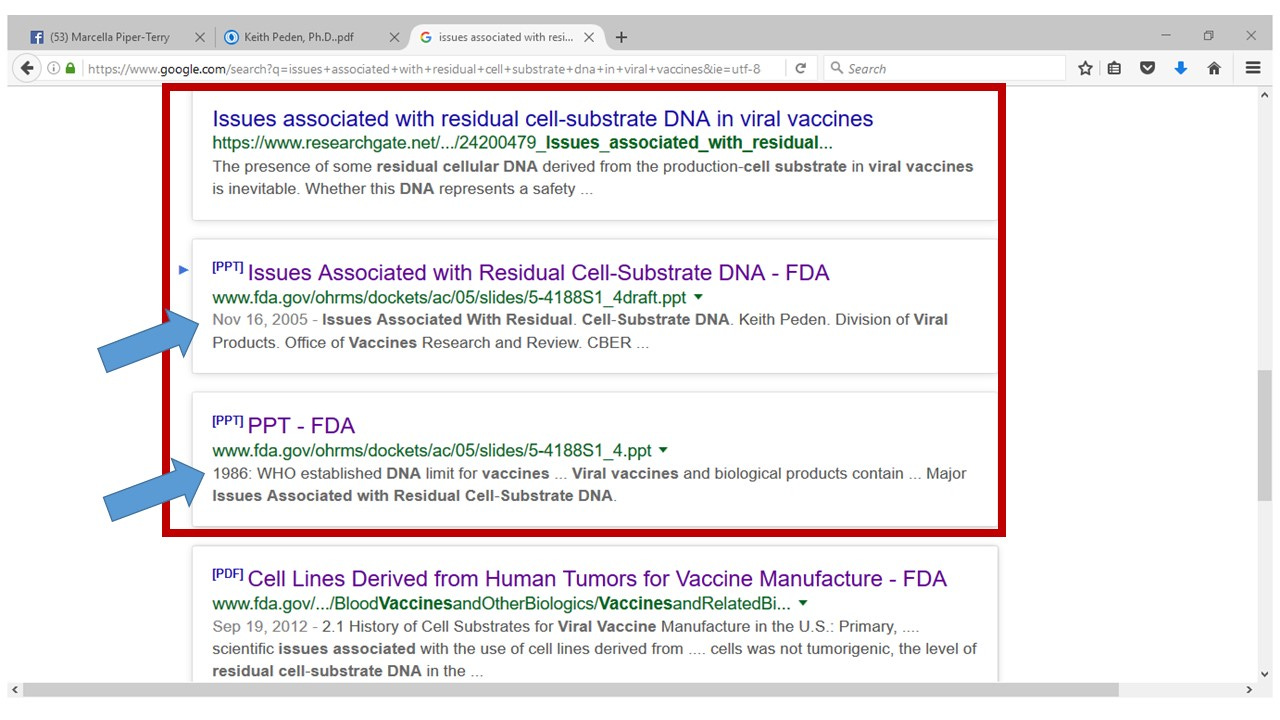Open the PPT - FDA search result

301,426
